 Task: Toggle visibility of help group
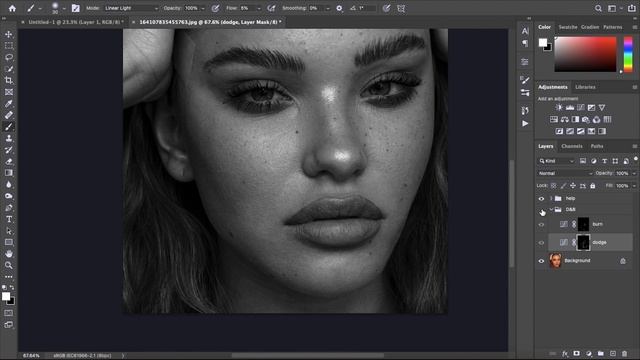(541, 198)
